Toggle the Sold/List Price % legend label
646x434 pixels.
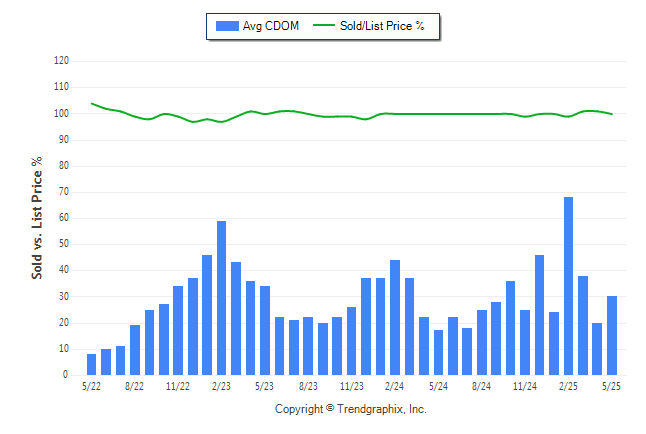coord(382,26)
